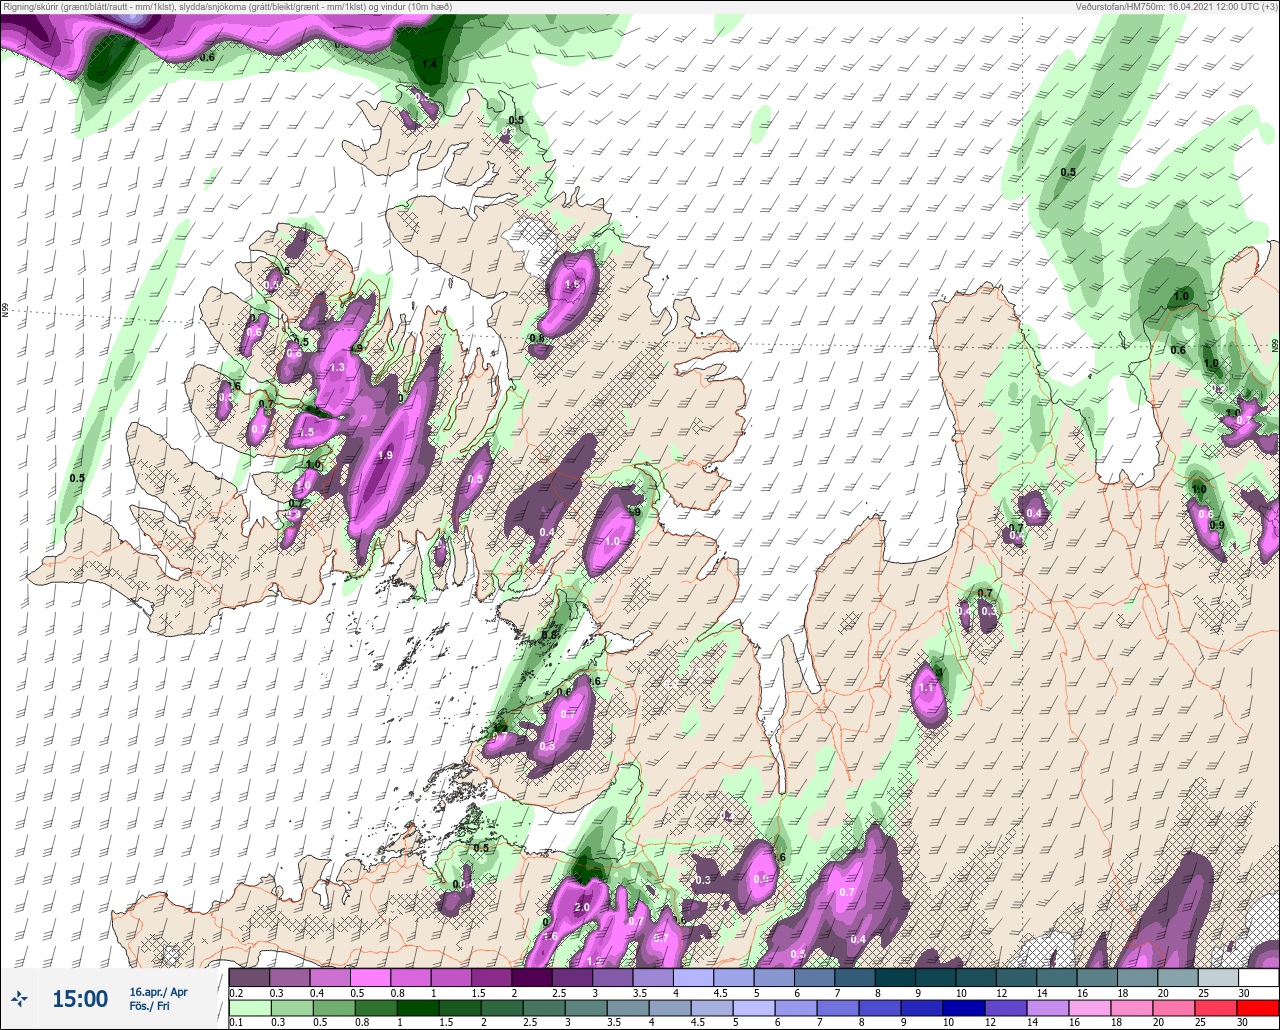
Task: Click the 1.1 precipitation value on the map
Action: pyautogui.click(x=926, y=688)
